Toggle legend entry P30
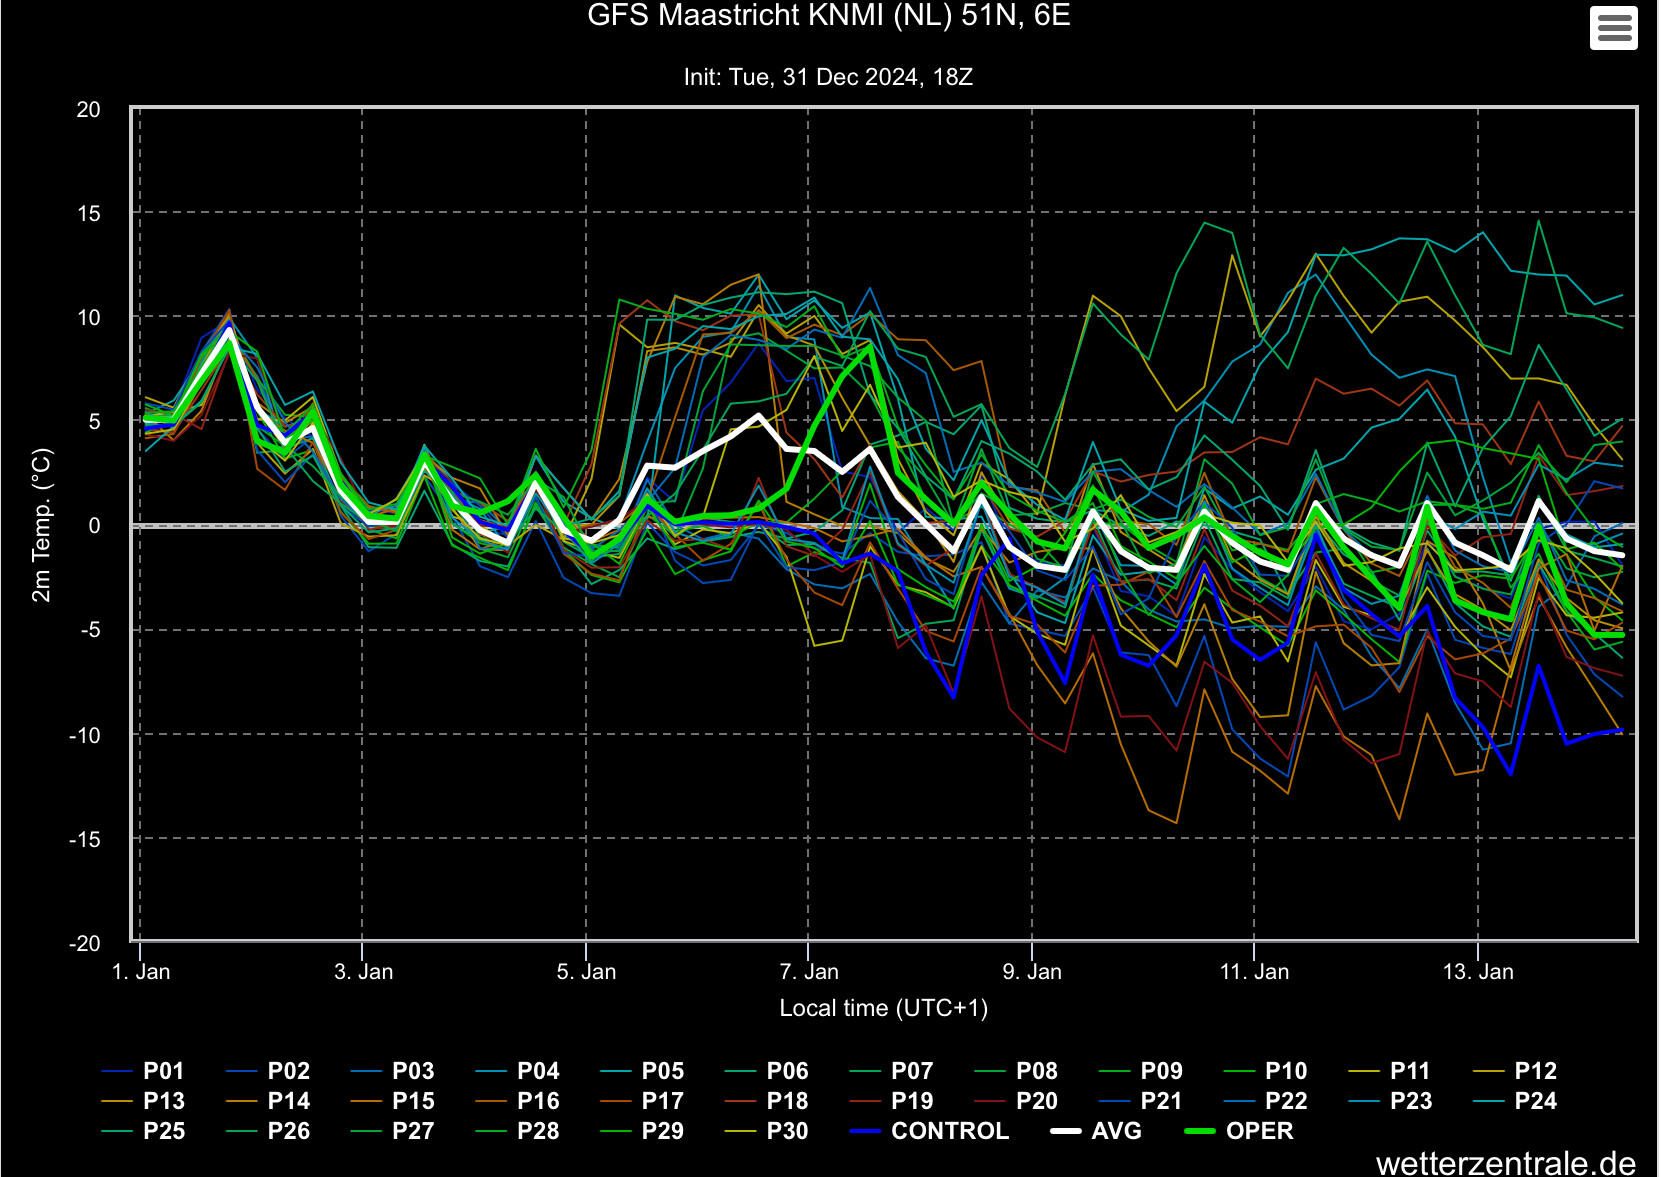 [766, 1131]
